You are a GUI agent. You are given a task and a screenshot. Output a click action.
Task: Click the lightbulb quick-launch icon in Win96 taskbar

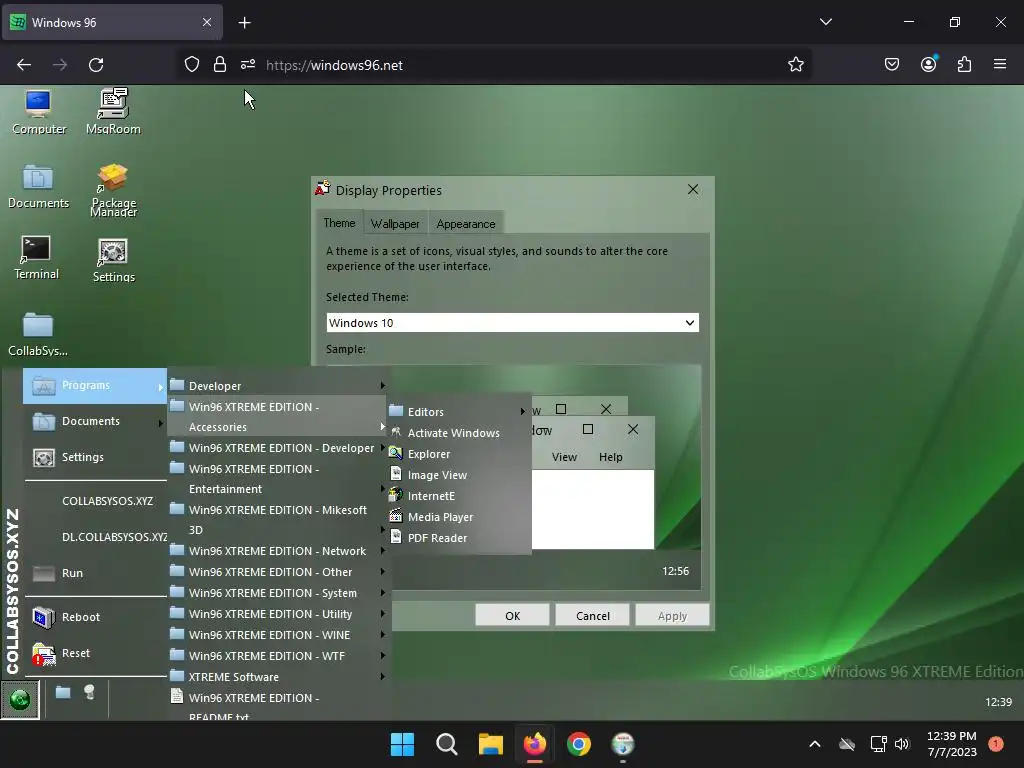[89, 692]
